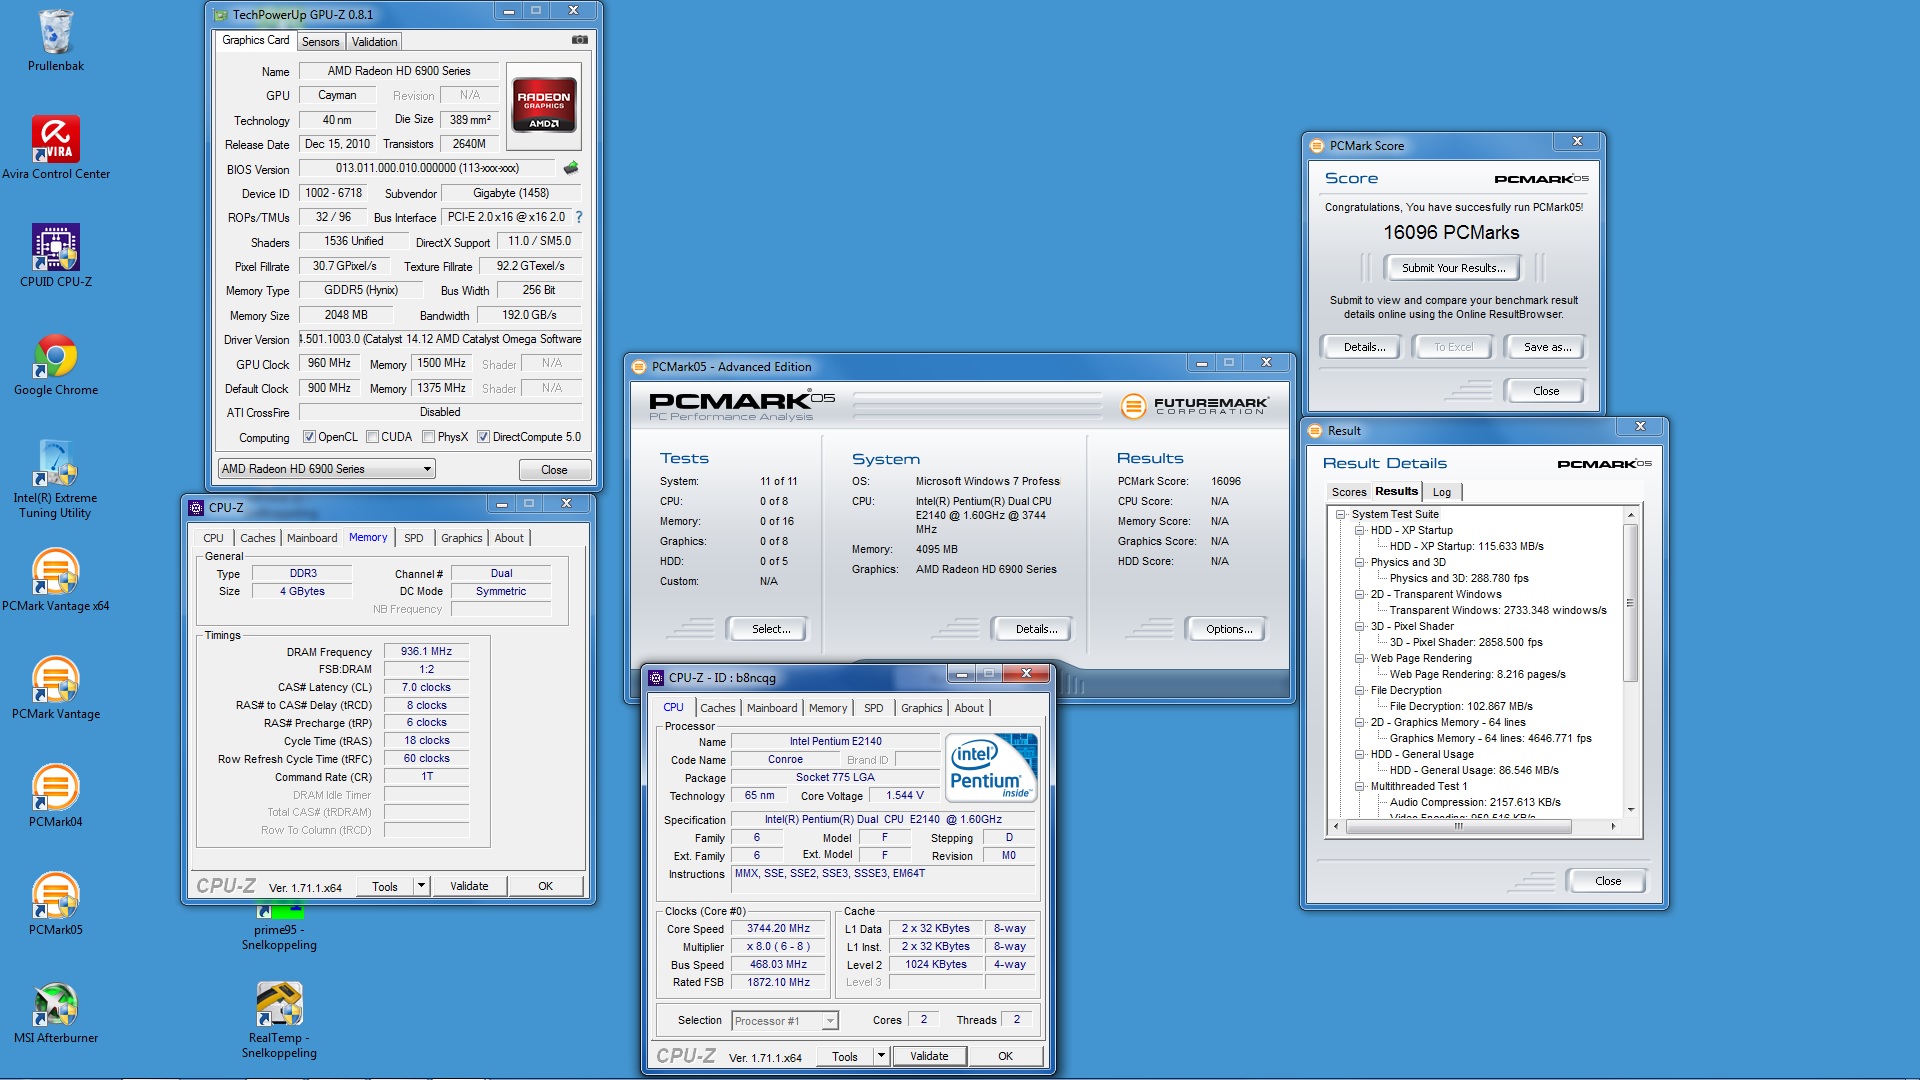Click Save as button in PCMark Score
1920x1080 pixels.
[x=1546, y=347]
